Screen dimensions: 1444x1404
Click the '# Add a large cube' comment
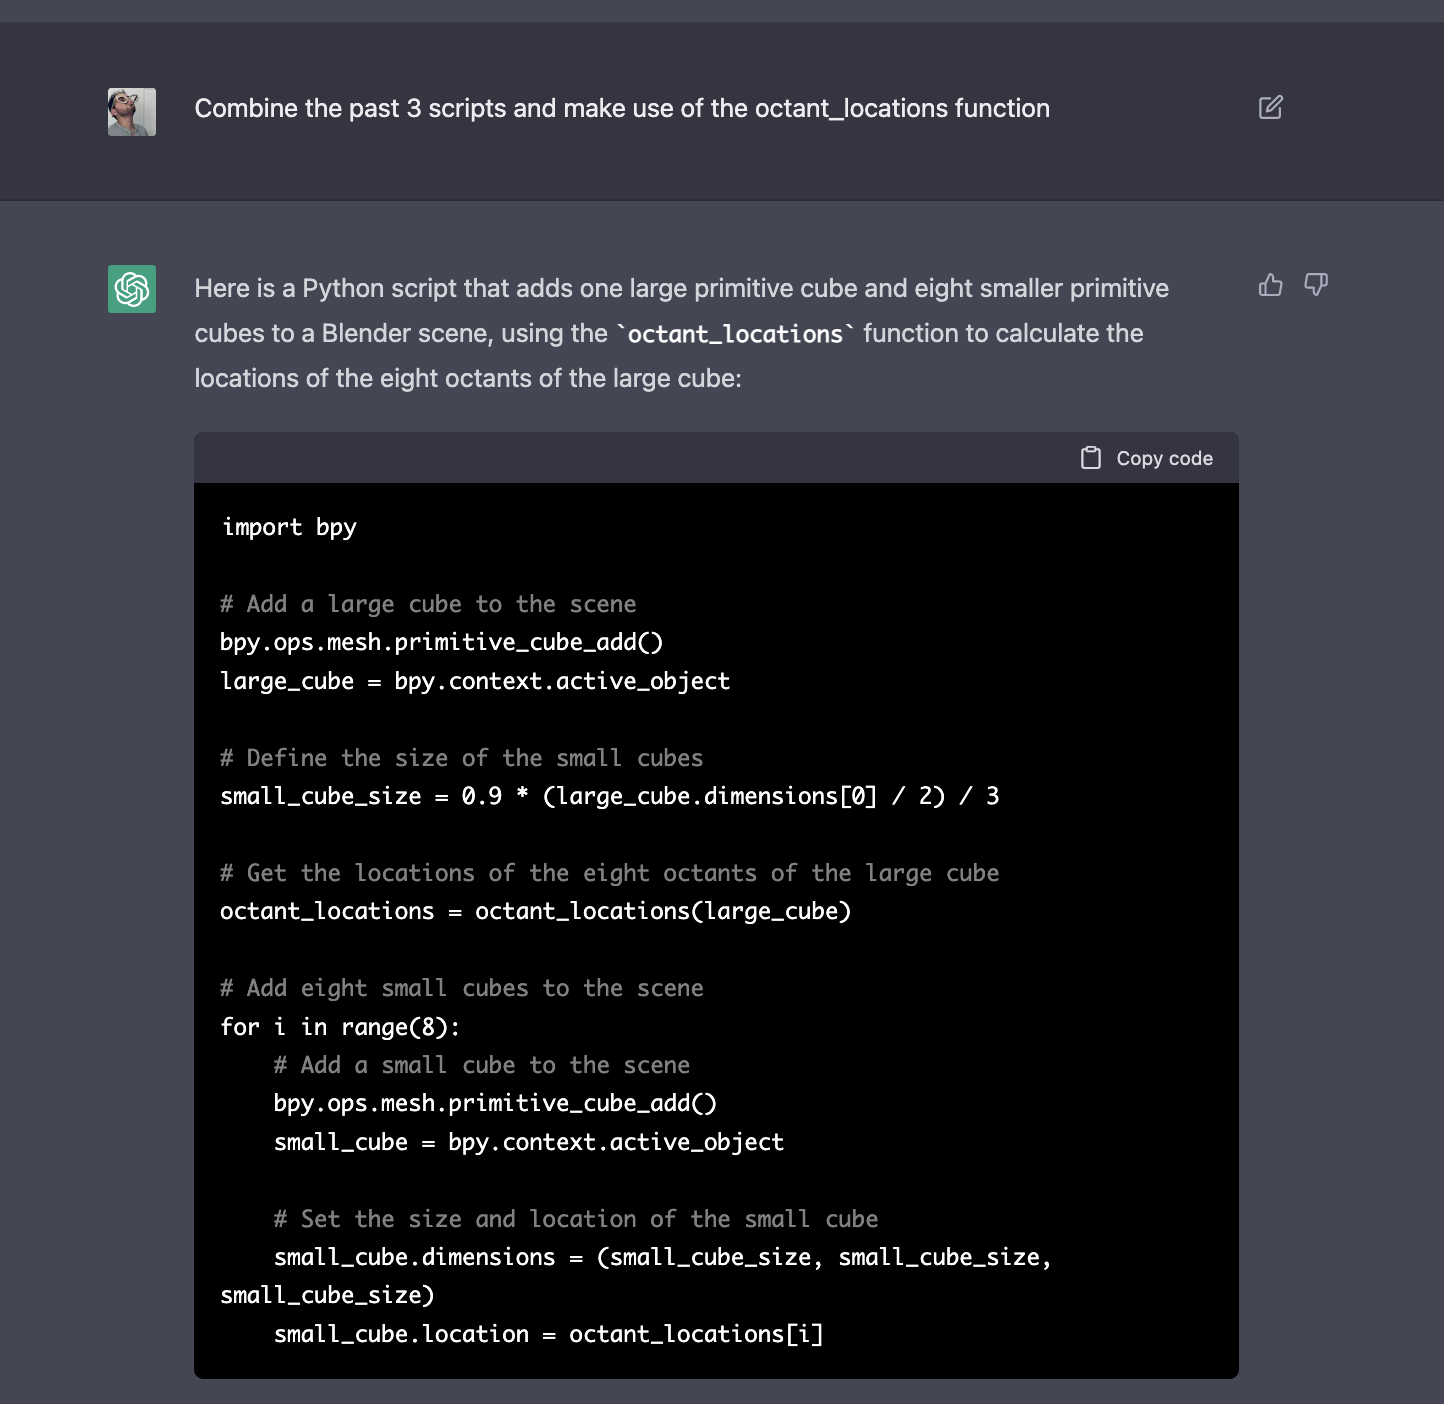click(428, 604)
